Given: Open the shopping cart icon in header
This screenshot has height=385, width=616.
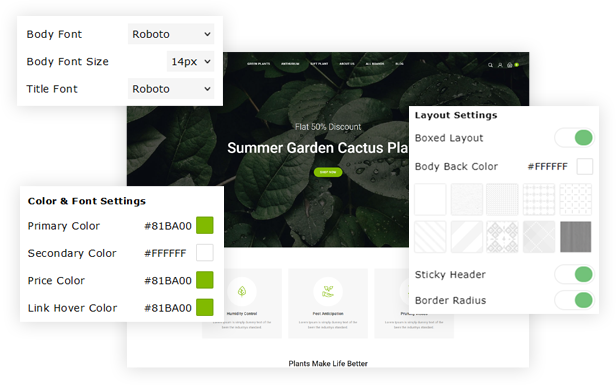Looking at the screenshot, I should (x=510, y=65).
